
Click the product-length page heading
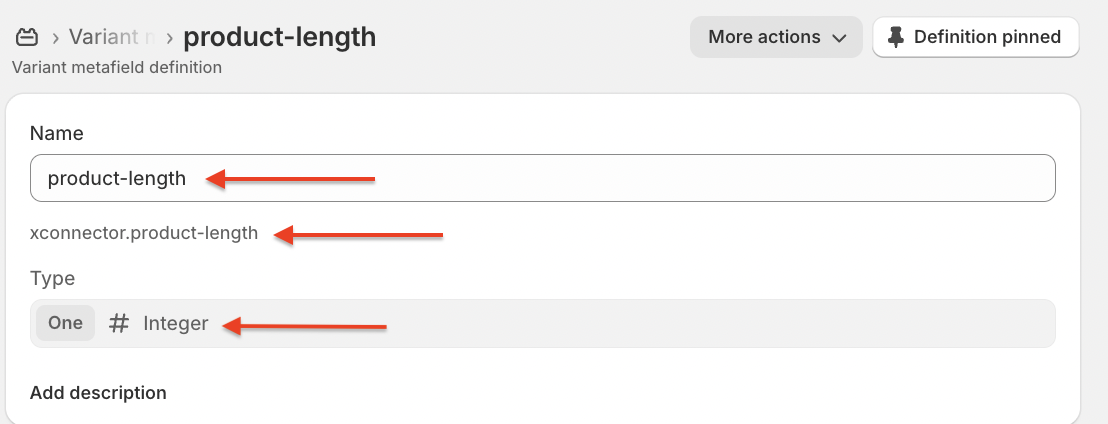(280, 37)
